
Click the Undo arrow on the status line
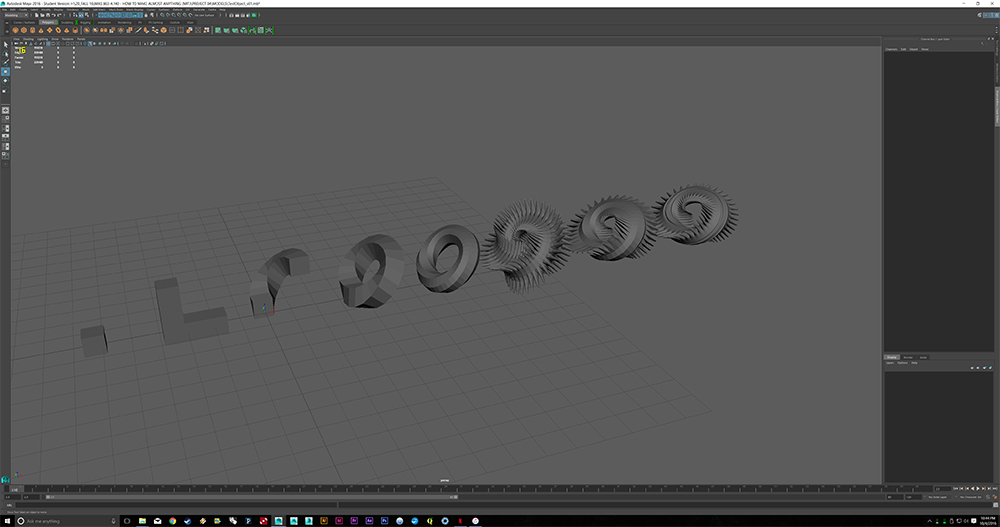54,15
